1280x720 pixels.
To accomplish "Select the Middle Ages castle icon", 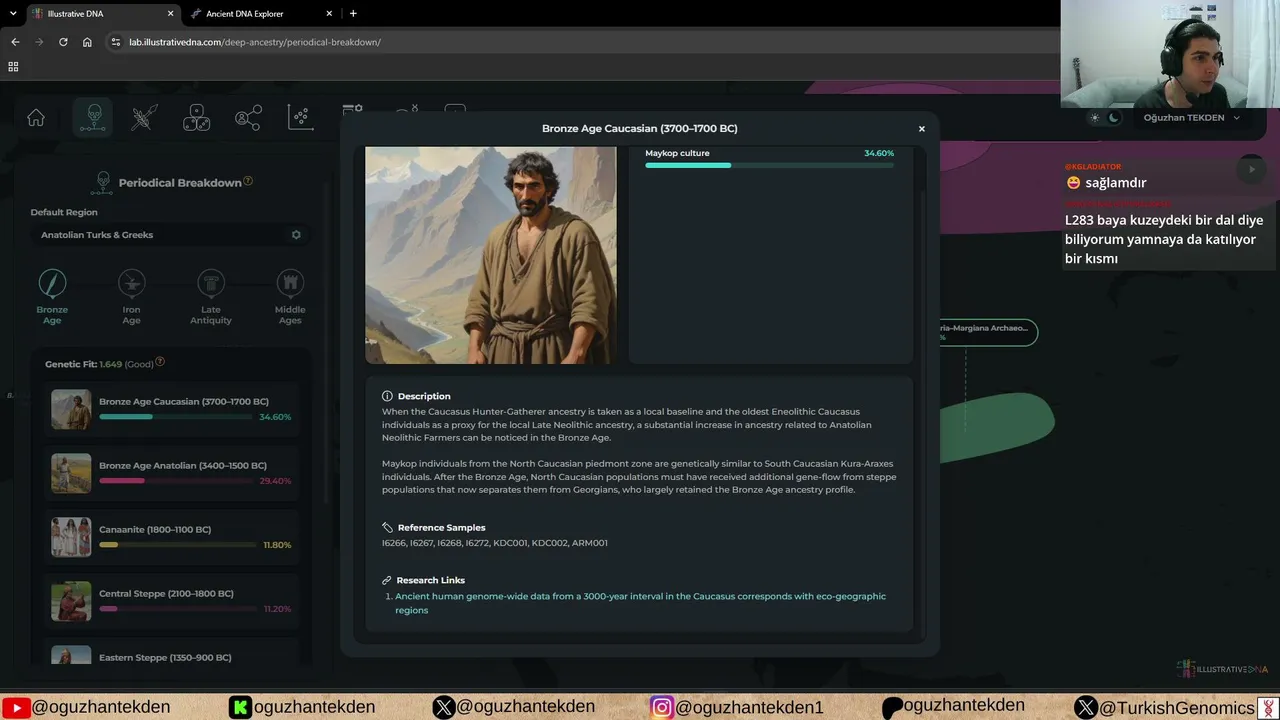I will tap(290, 283).
